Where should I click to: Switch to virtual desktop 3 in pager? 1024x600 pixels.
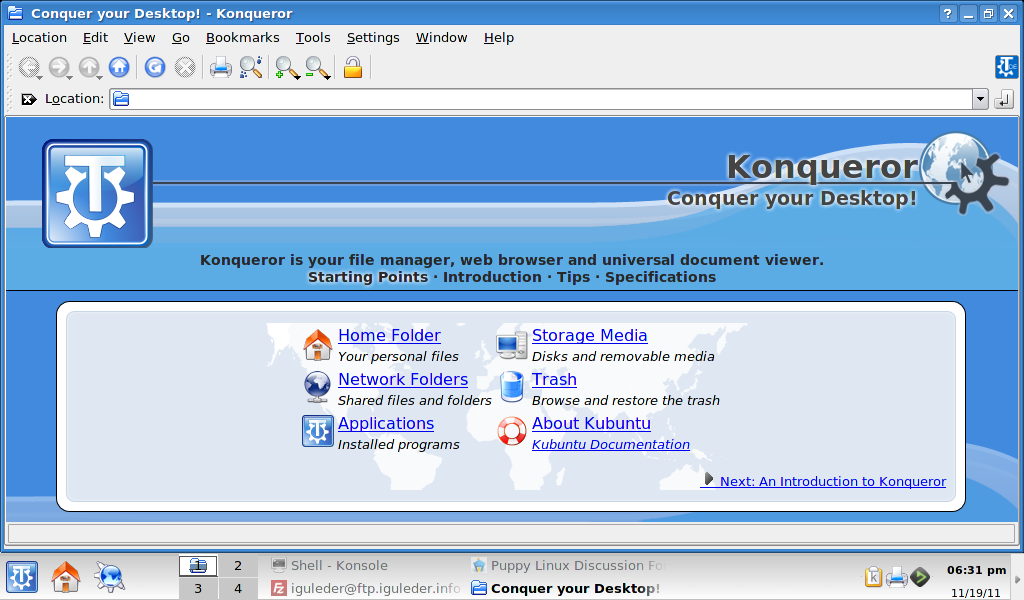click(198, 588)
